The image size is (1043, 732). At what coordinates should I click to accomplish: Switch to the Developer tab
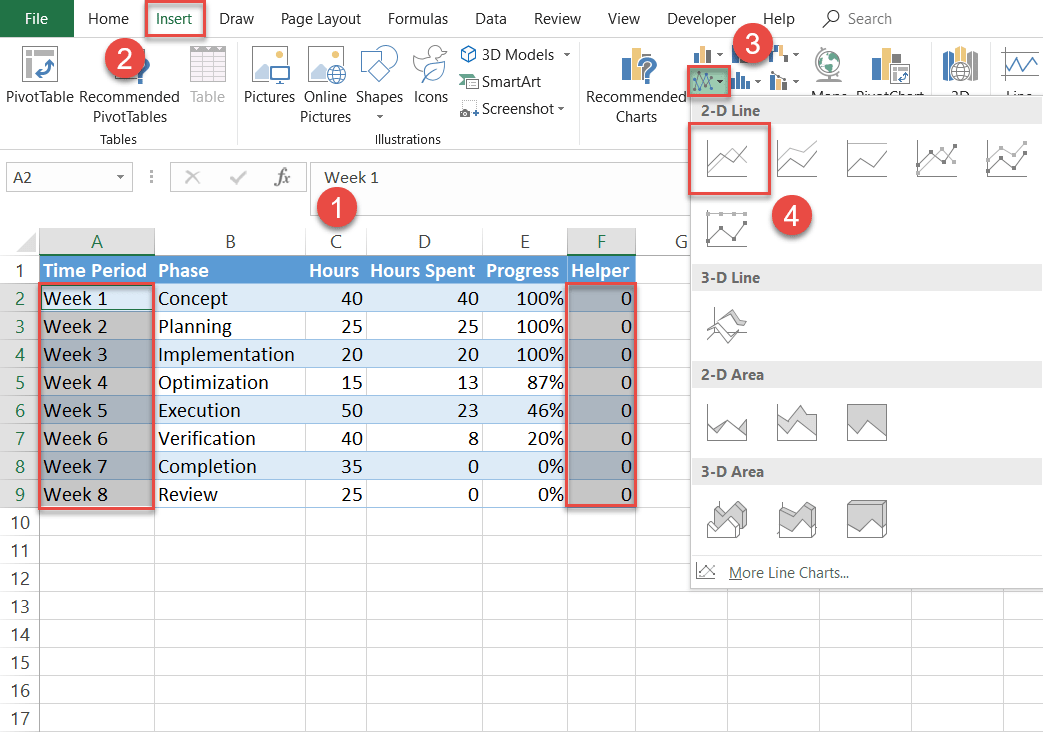tap(701, 19)
